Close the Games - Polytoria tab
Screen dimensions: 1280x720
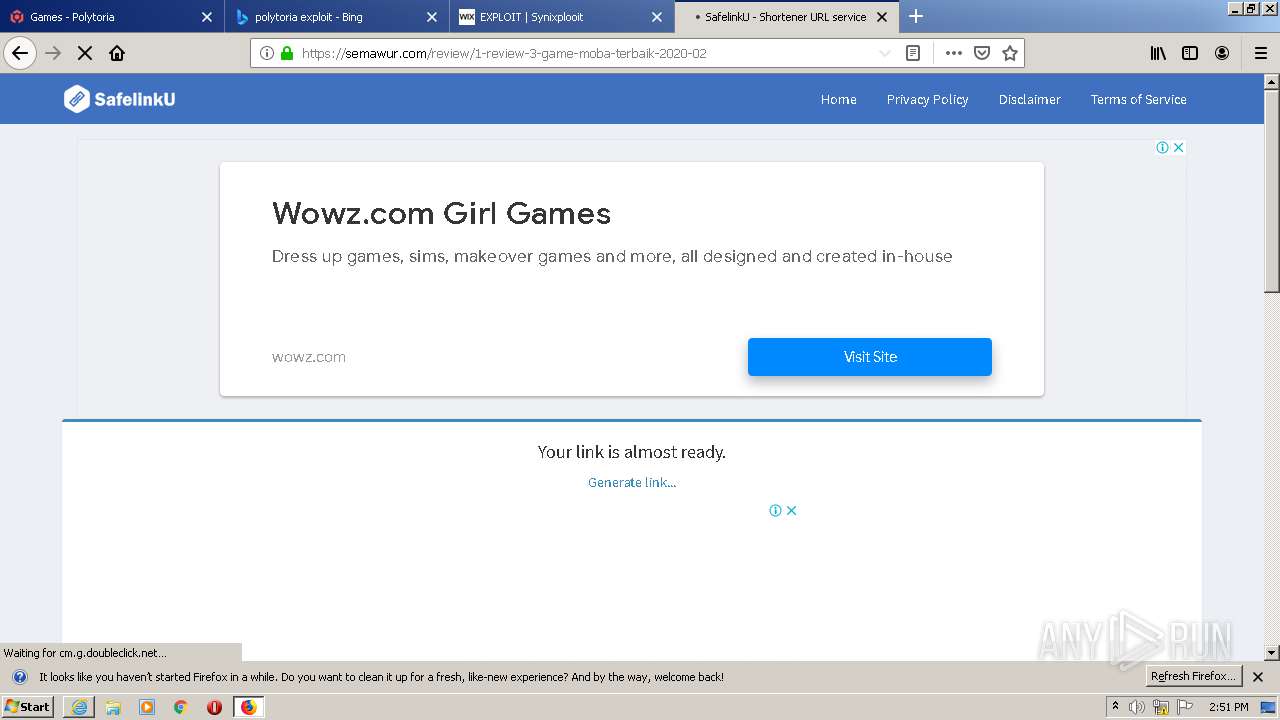[207, 17]
